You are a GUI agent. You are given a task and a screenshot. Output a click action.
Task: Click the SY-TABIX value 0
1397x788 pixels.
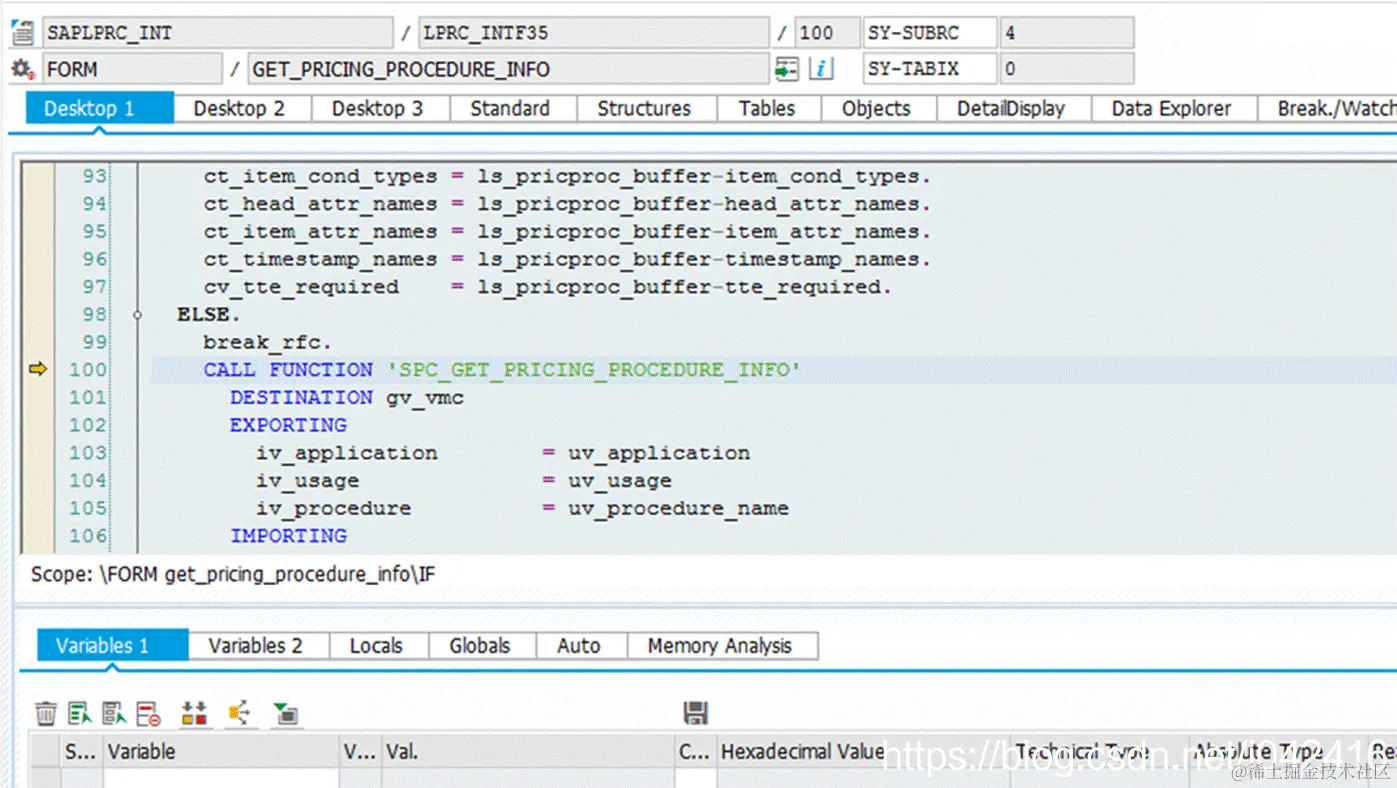[x=1067, y=69]
